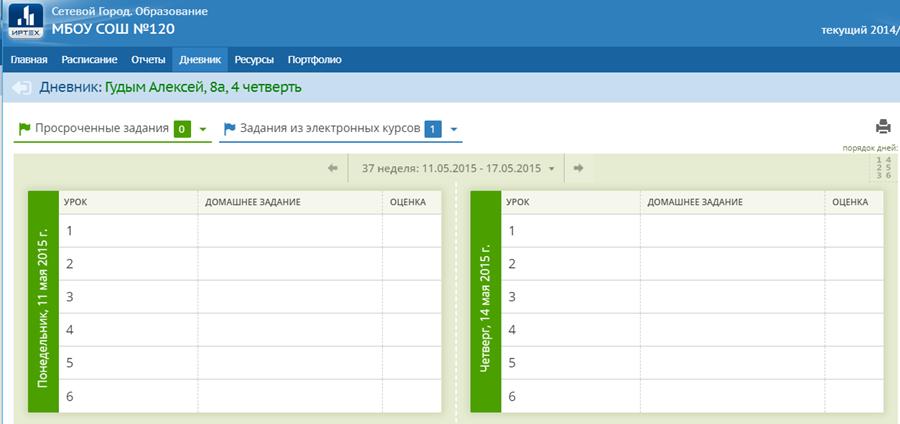The width and height of the screenshot is (900, 424).
Task: Click the green flag for overdue tasks
Action: tap(24, 129)
